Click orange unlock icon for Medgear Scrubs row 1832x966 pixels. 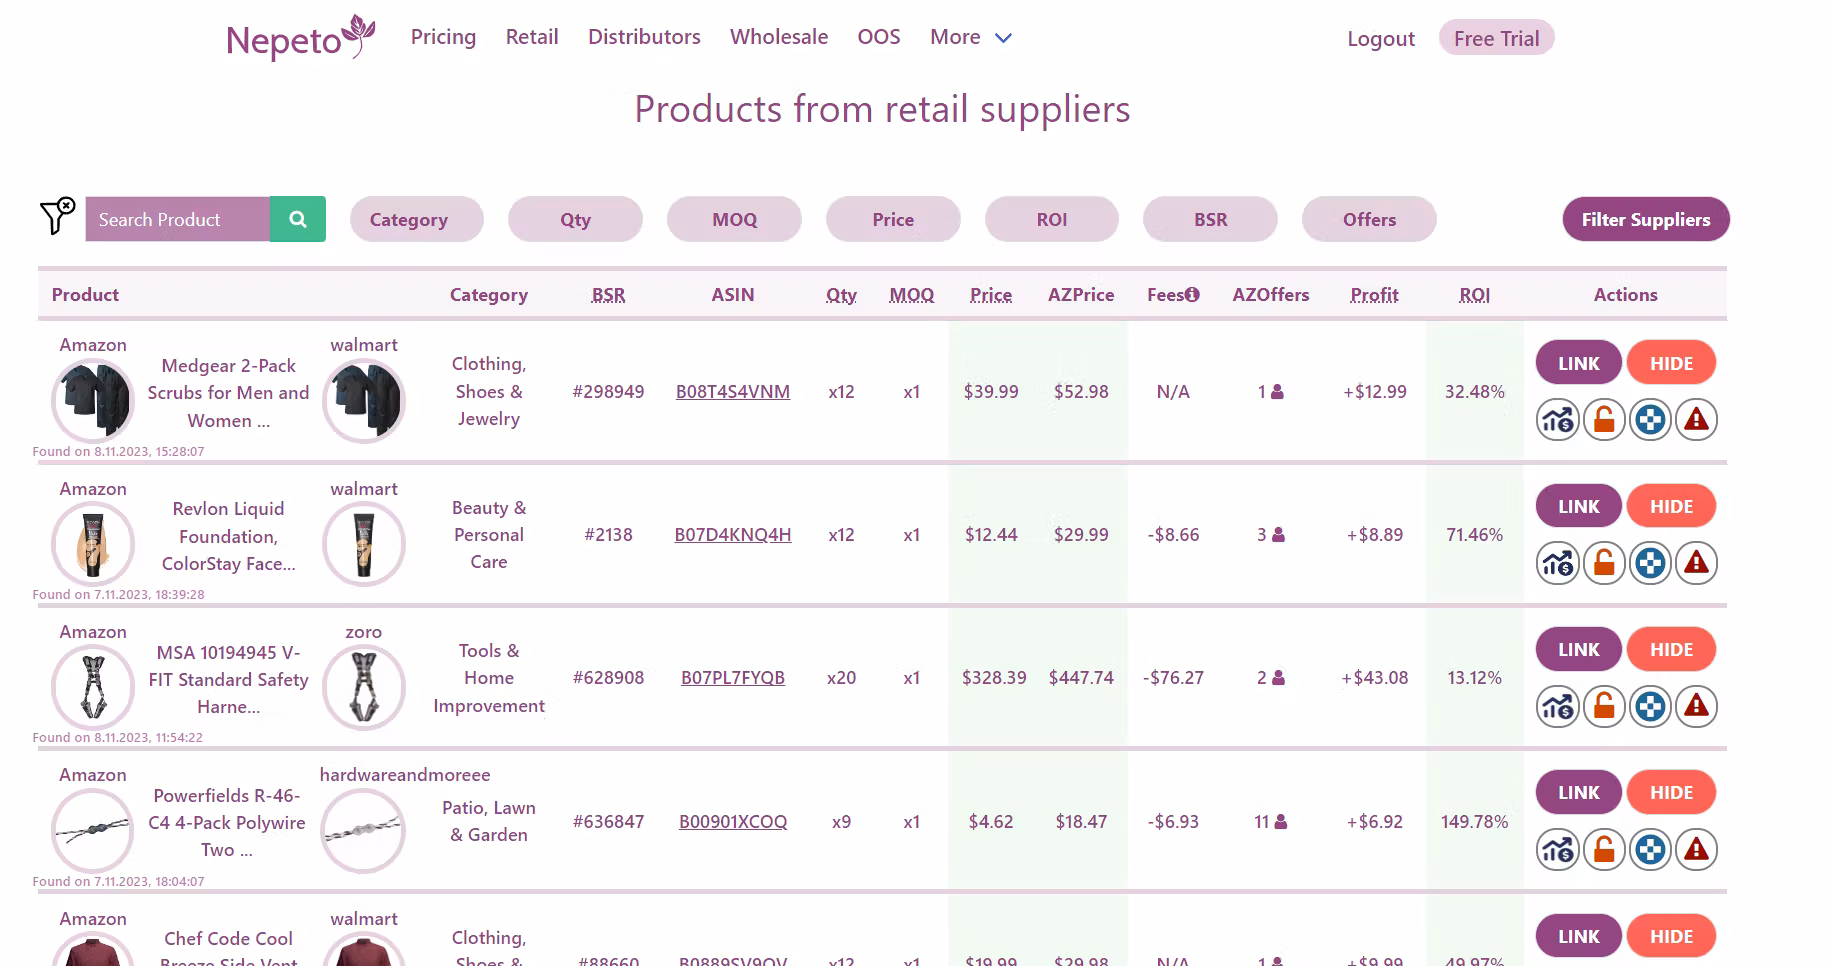[x=1604, y=420]
